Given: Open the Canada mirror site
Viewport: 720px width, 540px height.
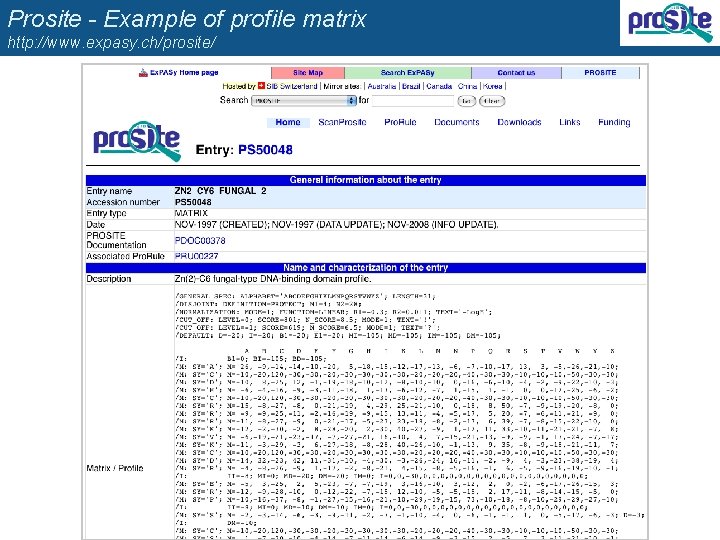Looking at the screenshot, I should click(x=439, y=86).
